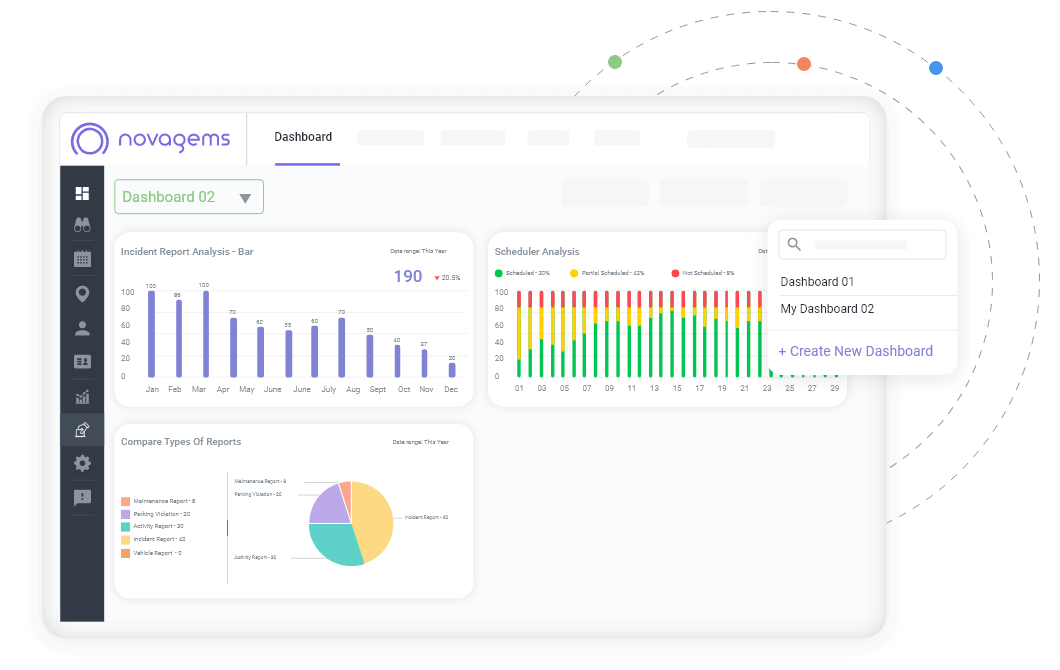Screen dimensions: 1060x670
Task: Click Create New Dashboard link
Action: pos(856,351)
